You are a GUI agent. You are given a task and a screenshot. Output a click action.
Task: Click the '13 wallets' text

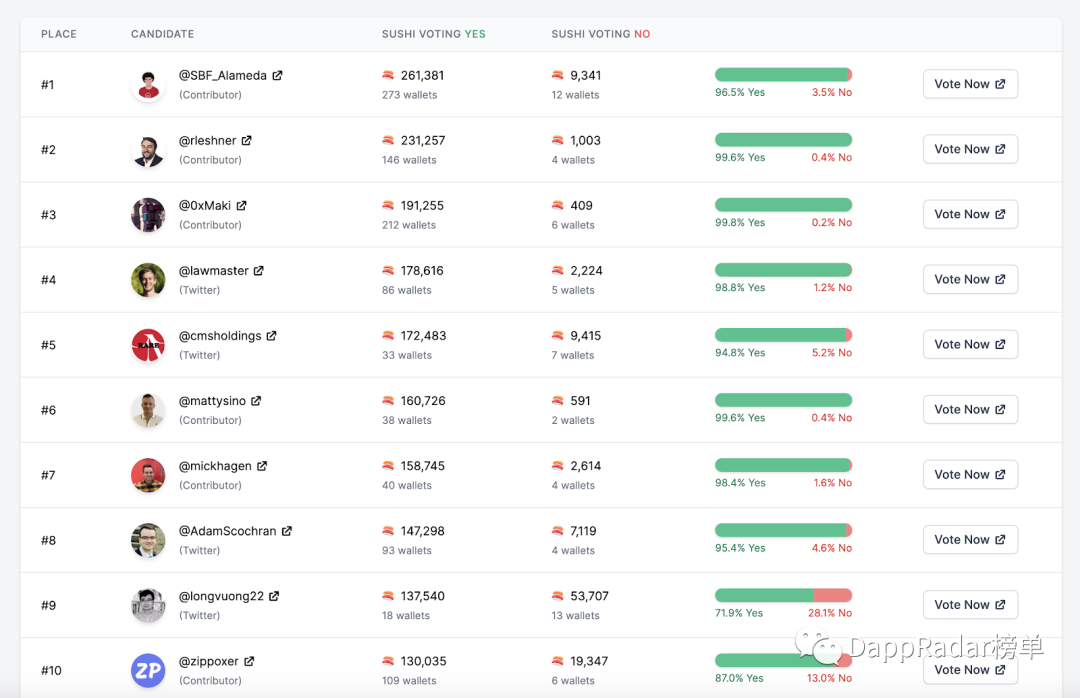[575, 616]
